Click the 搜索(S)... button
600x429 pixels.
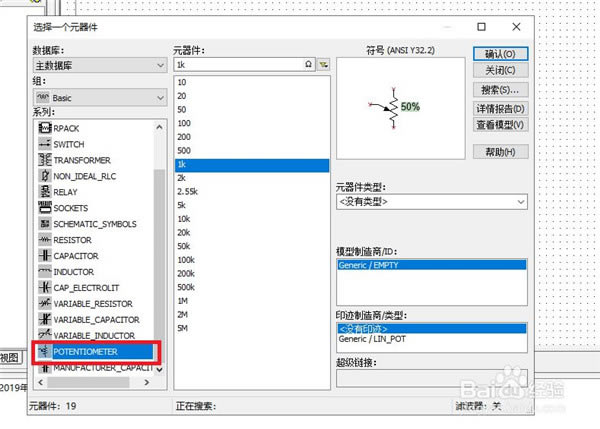501,90
